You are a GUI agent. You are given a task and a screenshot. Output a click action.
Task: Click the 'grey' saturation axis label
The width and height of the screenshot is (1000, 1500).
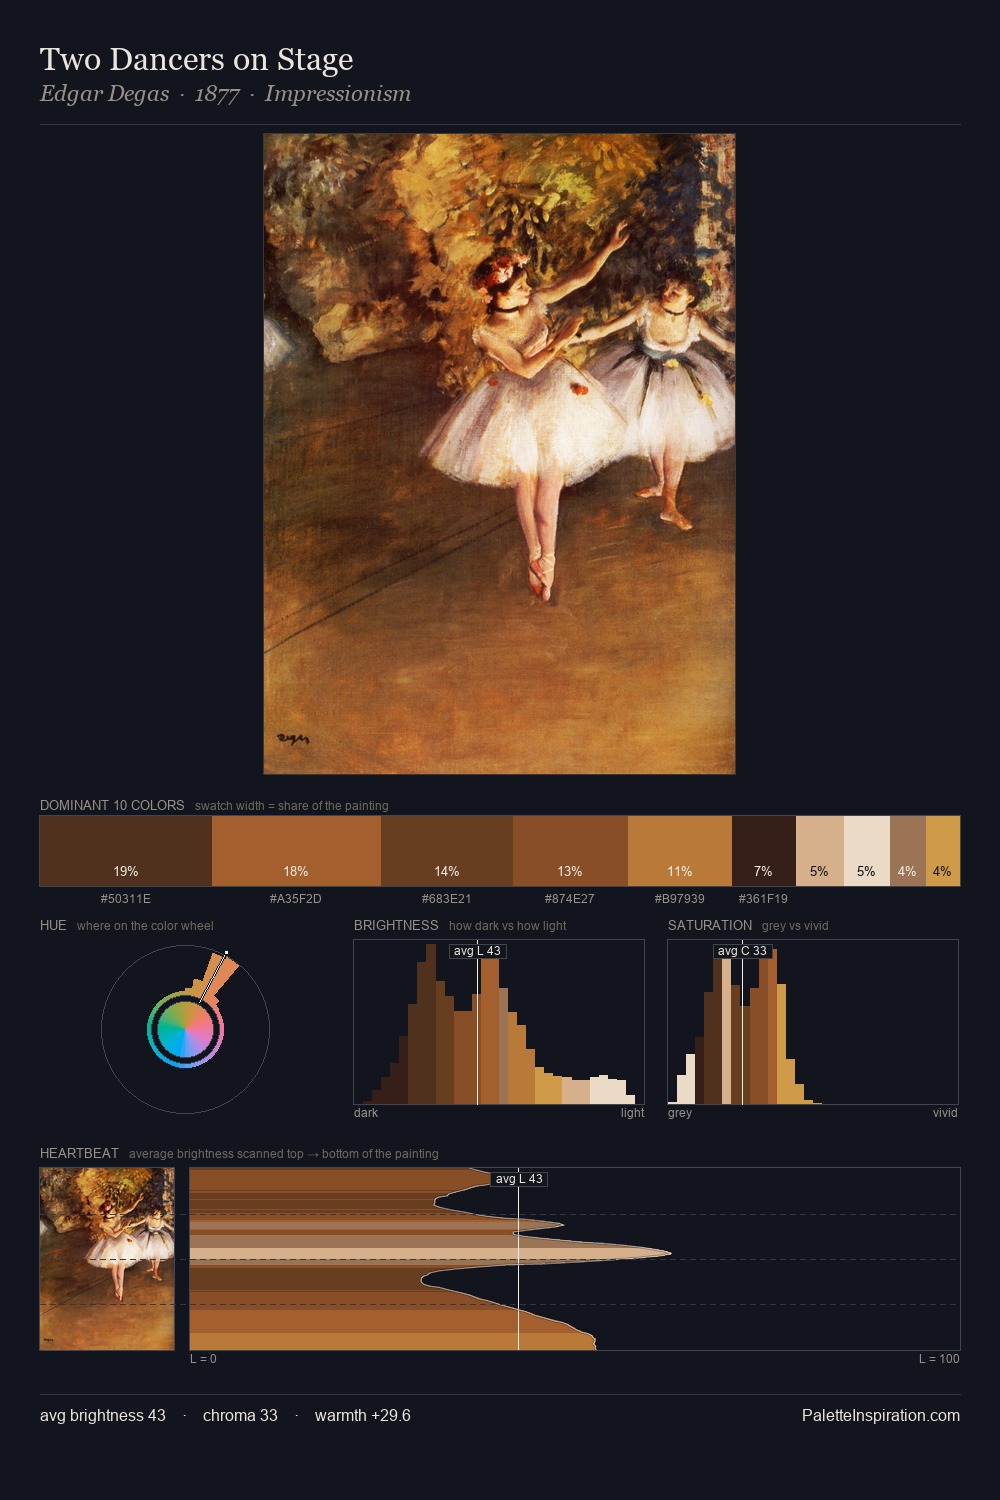680,1113
